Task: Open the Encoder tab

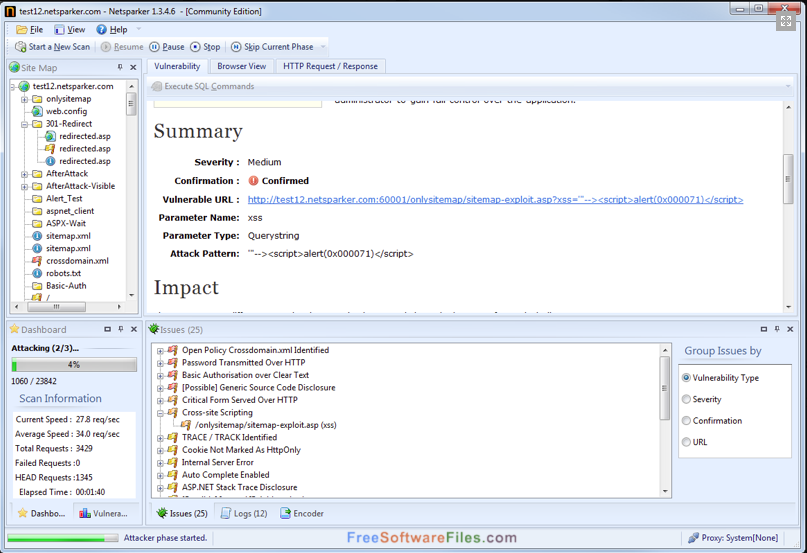Action: pyautogui.click(x=302, y=513)
